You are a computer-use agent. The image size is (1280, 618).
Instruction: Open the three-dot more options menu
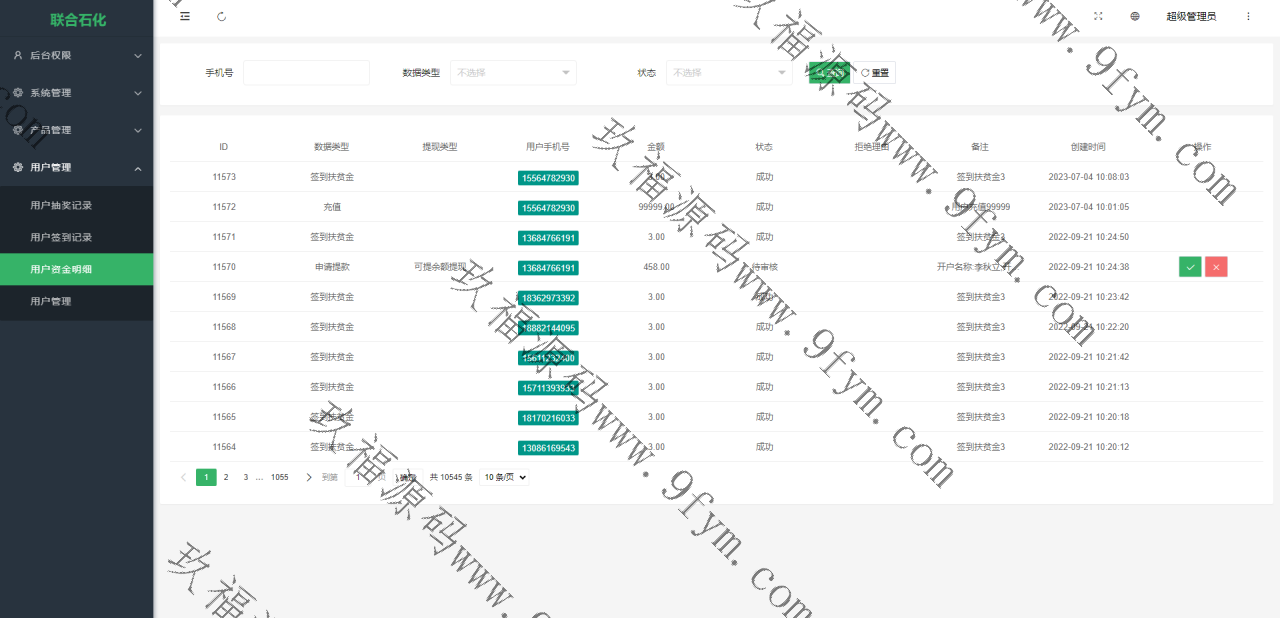[x=1248, y=16]
